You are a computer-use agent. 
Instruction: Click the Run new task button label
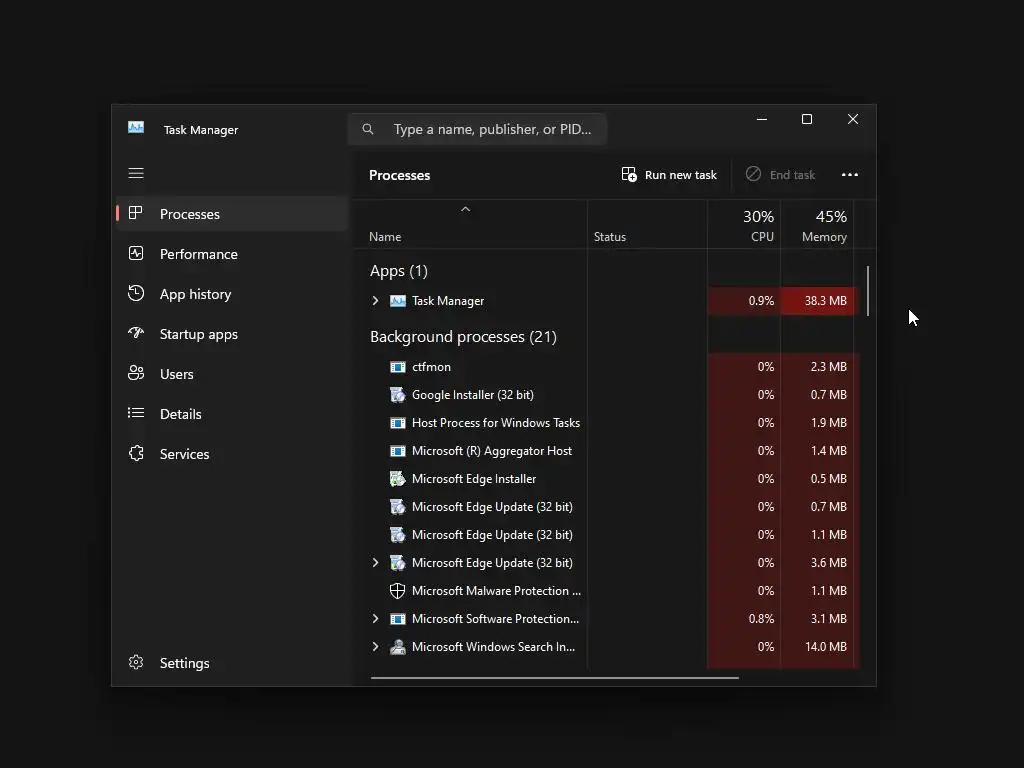coord(680,175)
